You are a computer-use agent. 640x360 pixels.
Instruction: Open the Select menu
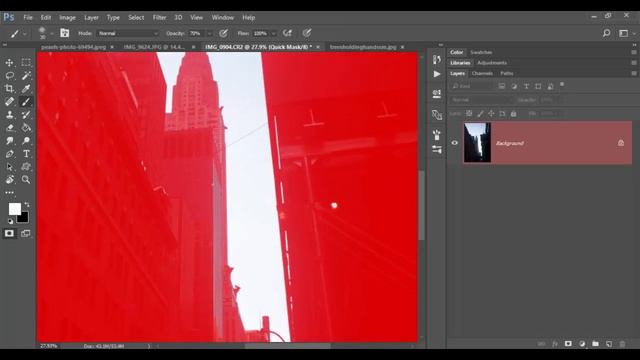tap(136, 18)
